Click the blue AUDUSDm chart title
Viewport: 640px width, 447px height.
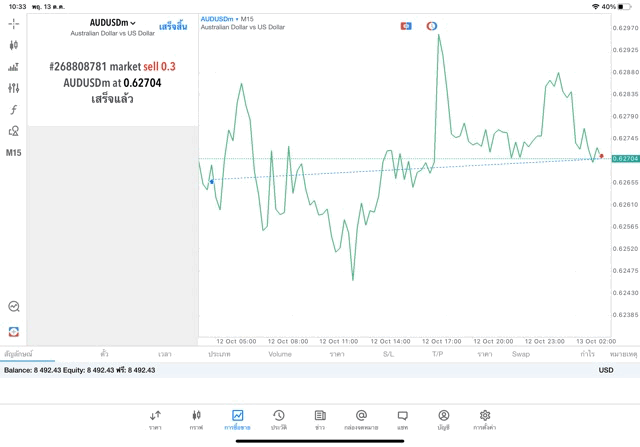click(x=217, y=19)
